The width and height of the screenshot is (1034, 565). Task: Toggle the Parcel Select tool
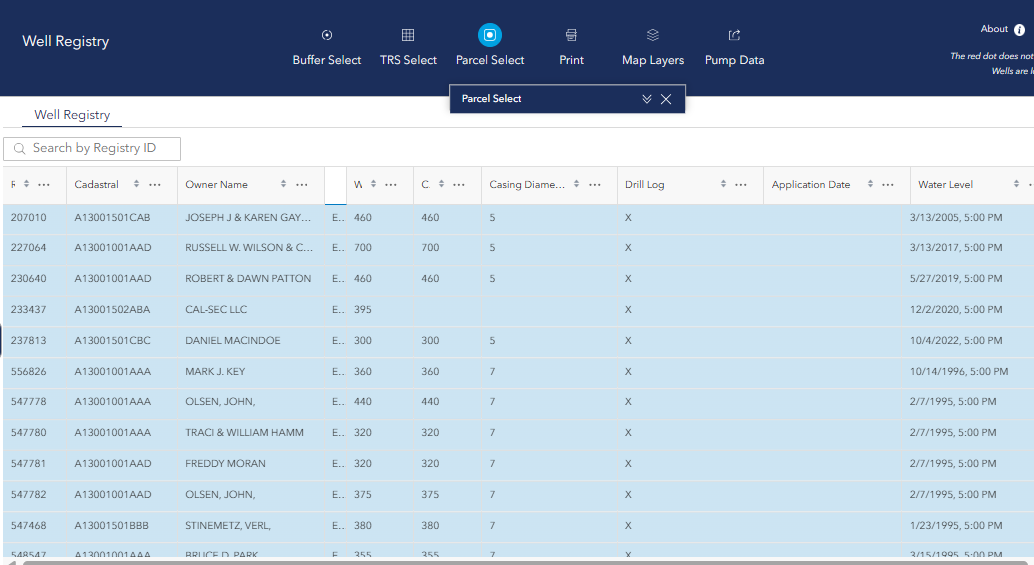pos(490,36)
